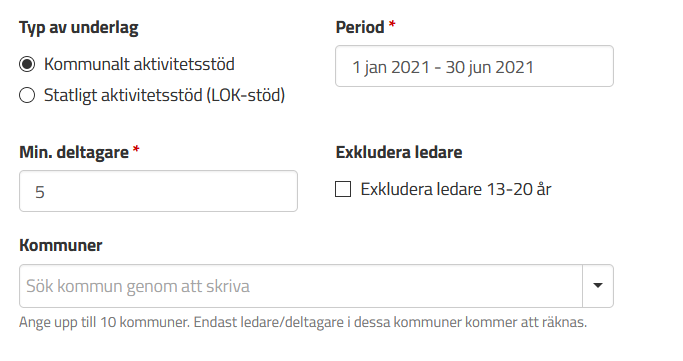Open the Period date range field
Image resolution: width=683 pixels, height=361 pixels.
[474, 66]
